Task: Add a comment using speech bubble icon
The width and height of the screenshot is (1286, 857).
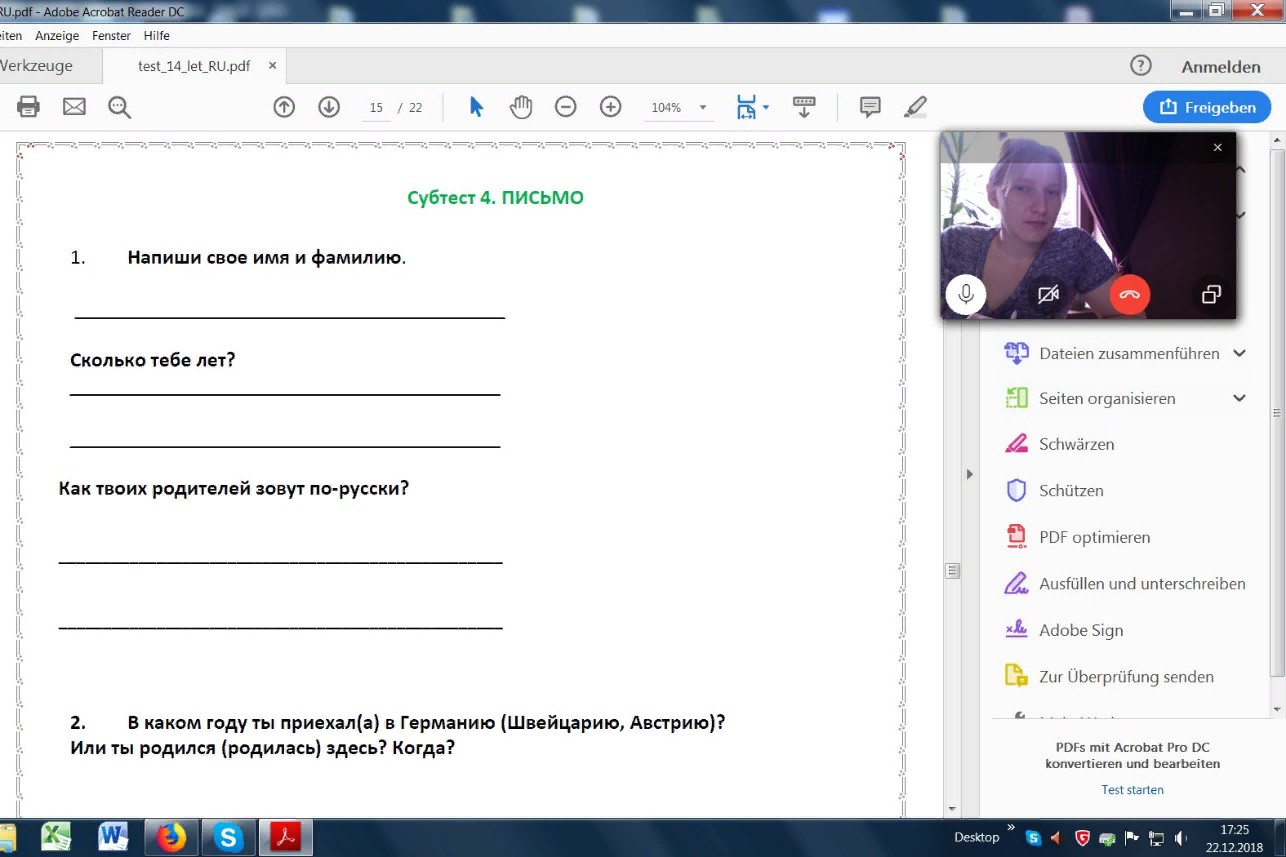Action: pyautogui.click(x=870, y=107)
